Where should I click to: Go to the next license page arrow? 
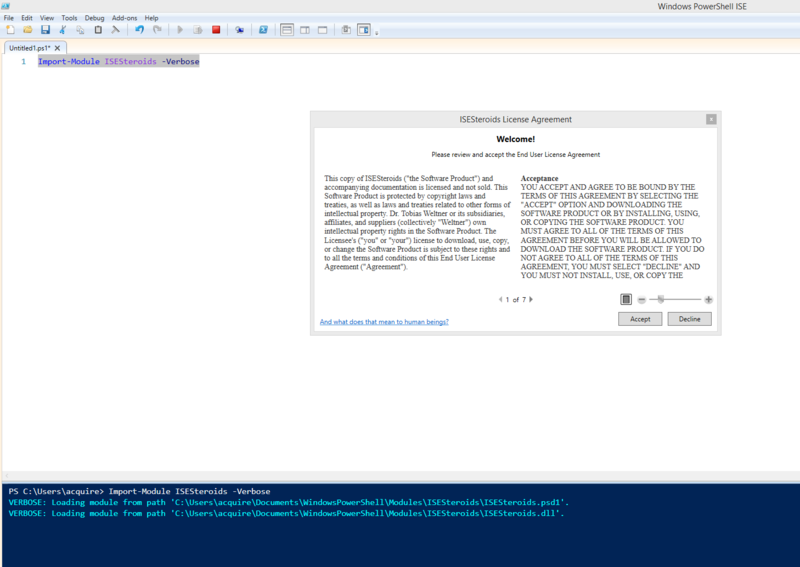point(531,300)
